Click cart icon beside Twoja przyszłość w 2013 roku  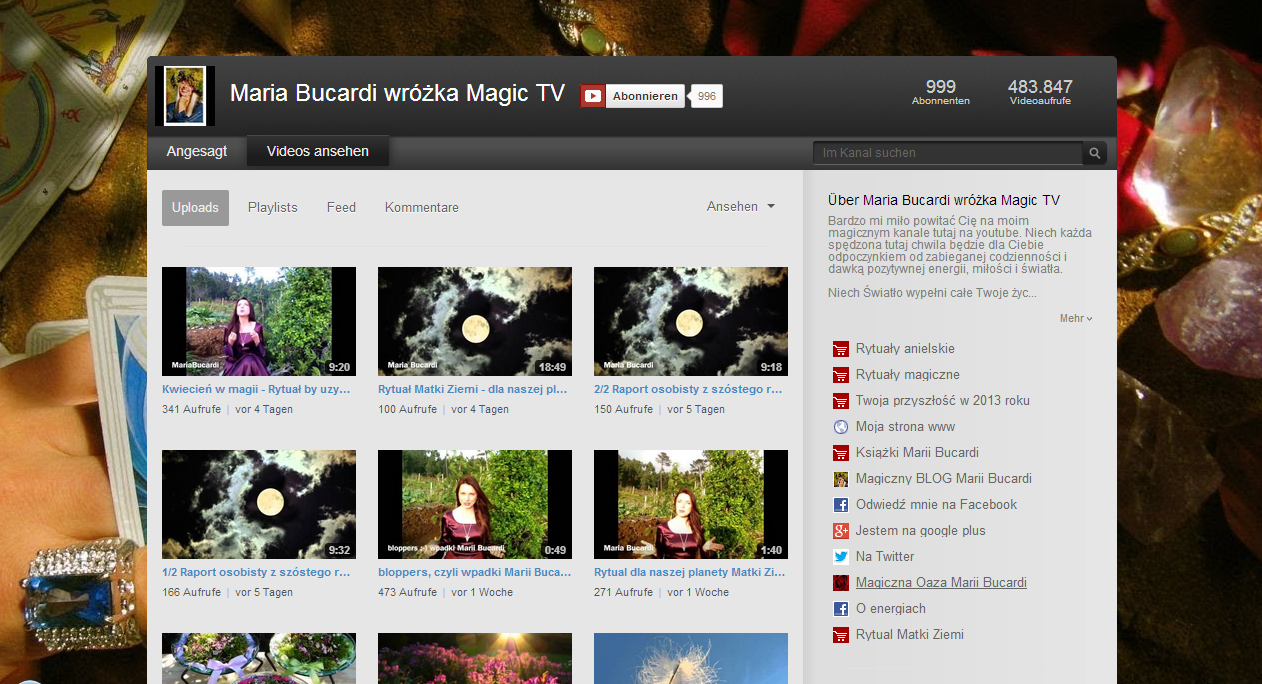(840, 401)
